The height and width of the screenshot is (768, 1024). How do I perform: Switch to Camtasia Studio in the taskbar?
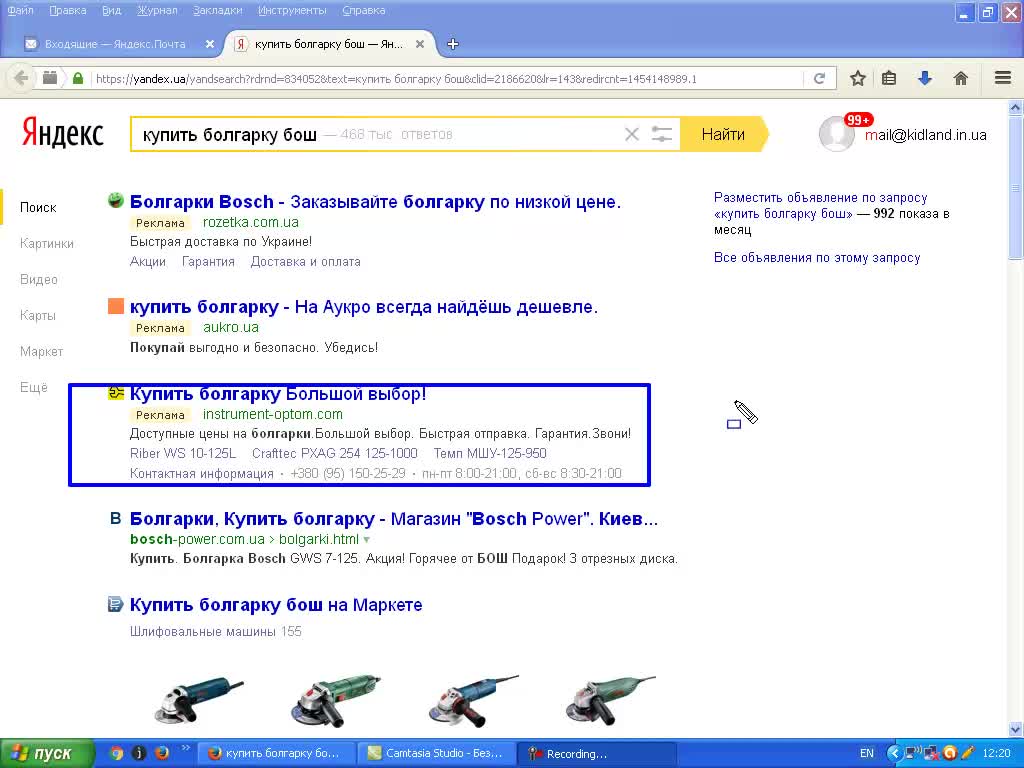tap(436, 754)
